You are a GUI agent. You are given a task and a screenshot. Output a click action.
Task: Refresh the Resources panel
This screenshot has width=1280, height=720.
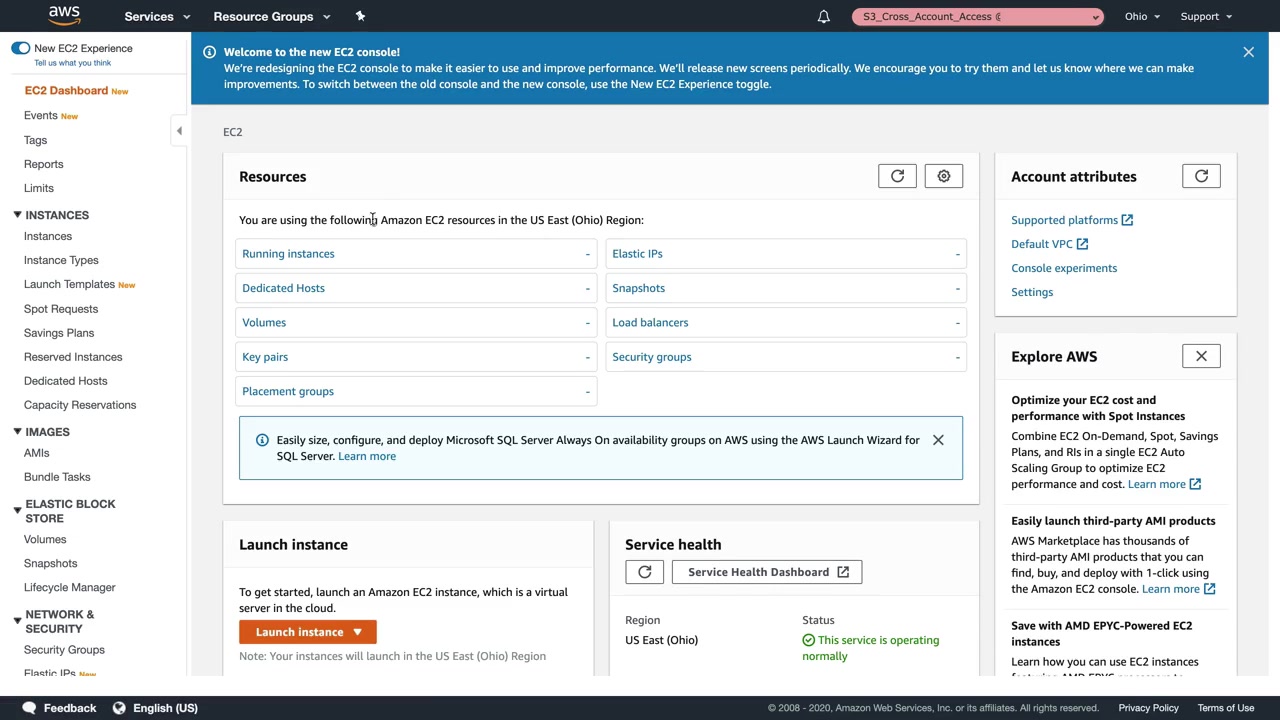(x=897, y=176)
